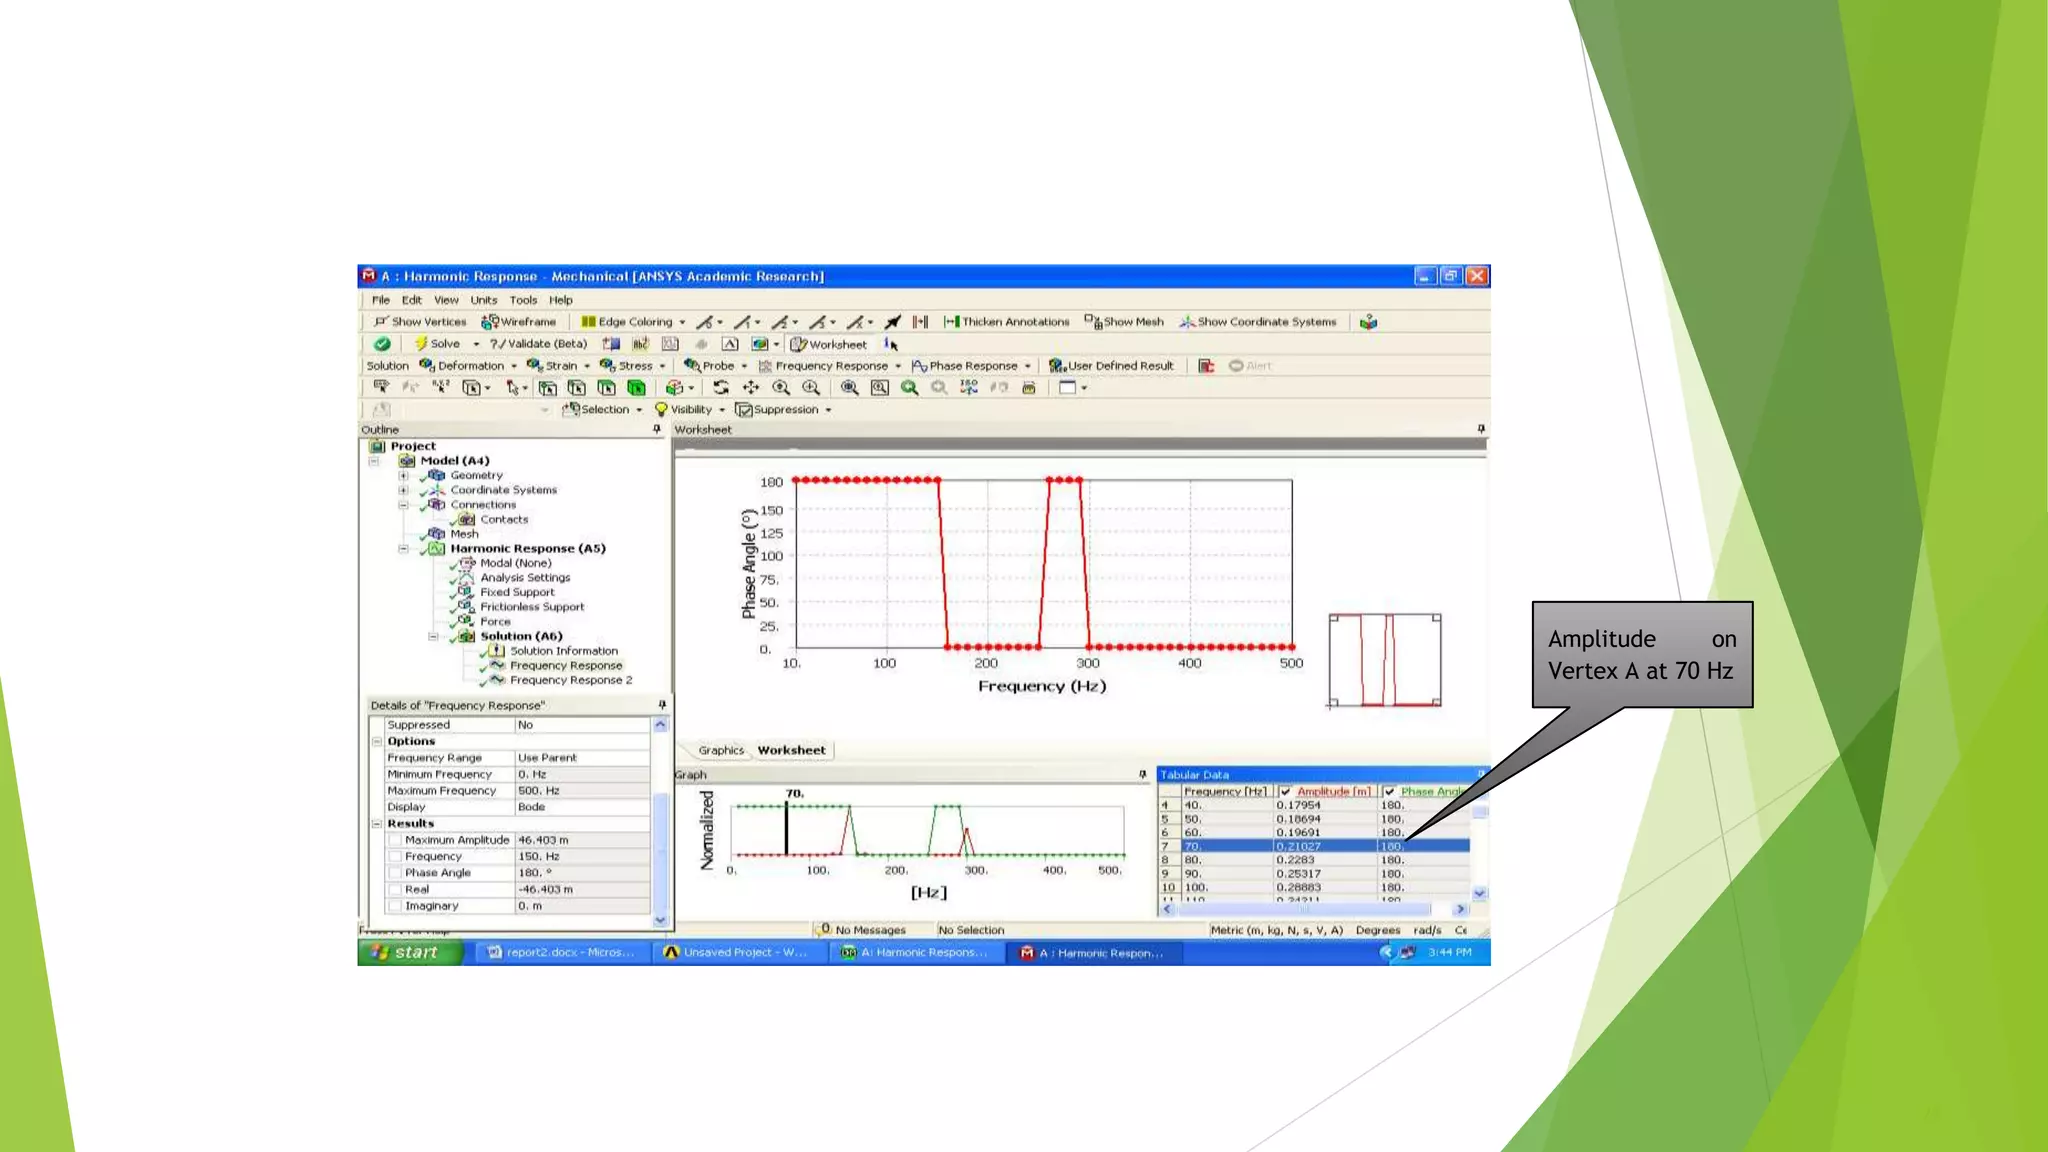Collapse the Solution (A6) tree node

point(433,636)
